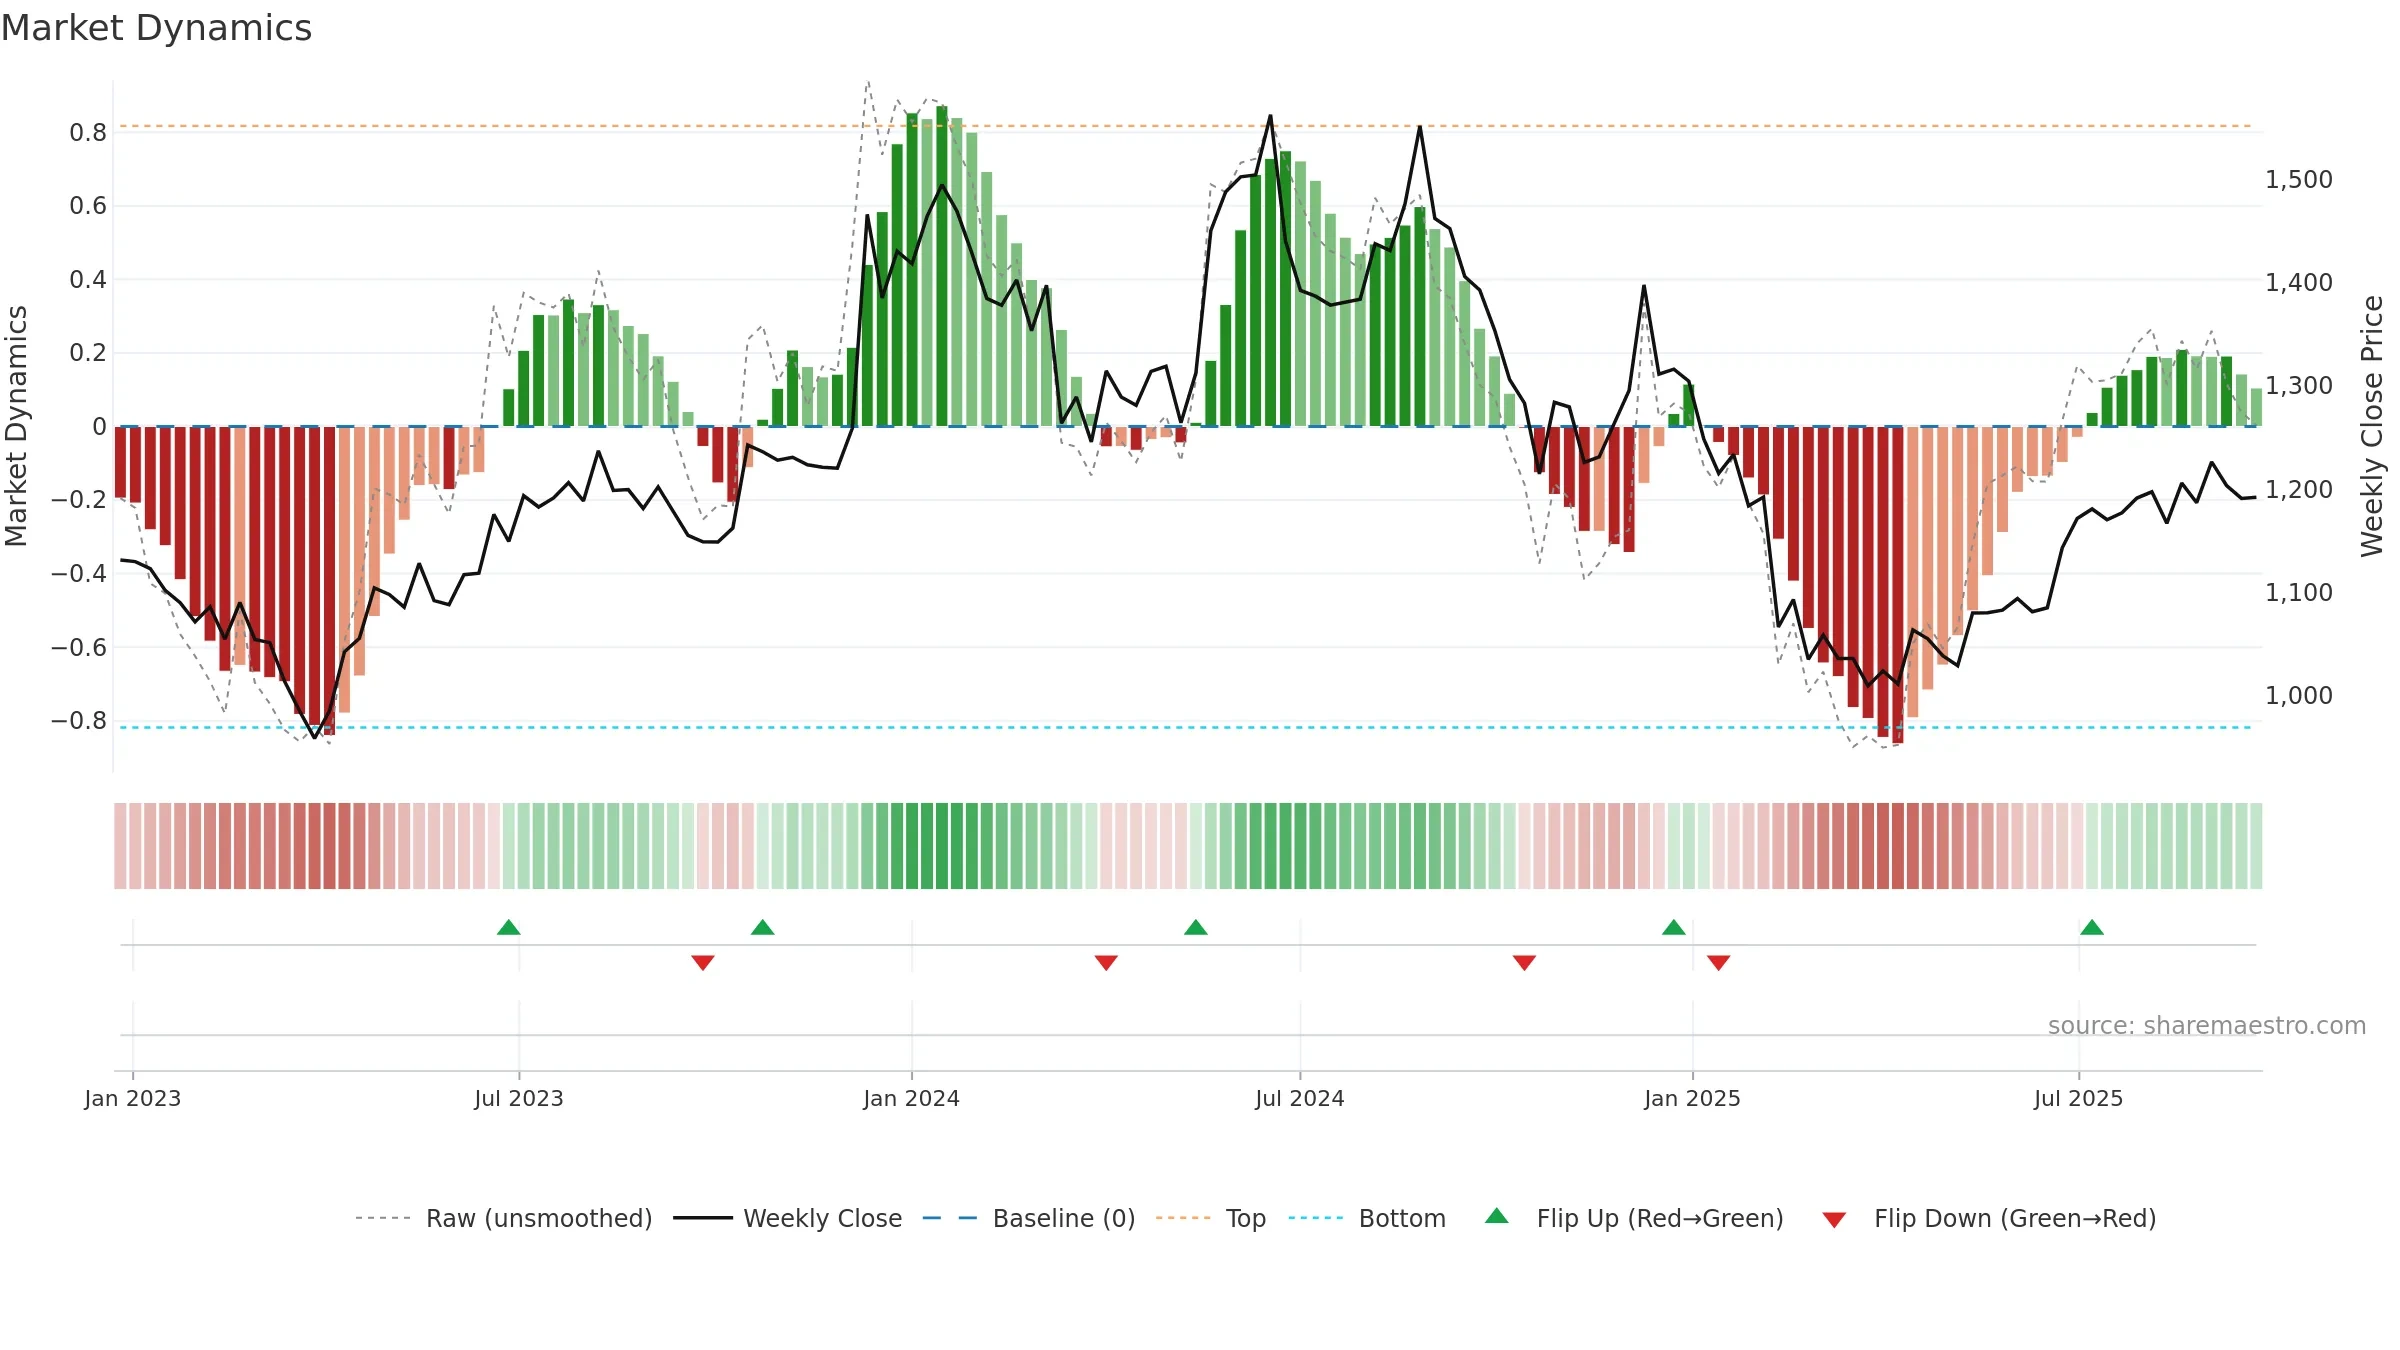2400x1350 pixels.
Task: Toggle the Top legend entry
Action: click(x=1211, y=1218)
